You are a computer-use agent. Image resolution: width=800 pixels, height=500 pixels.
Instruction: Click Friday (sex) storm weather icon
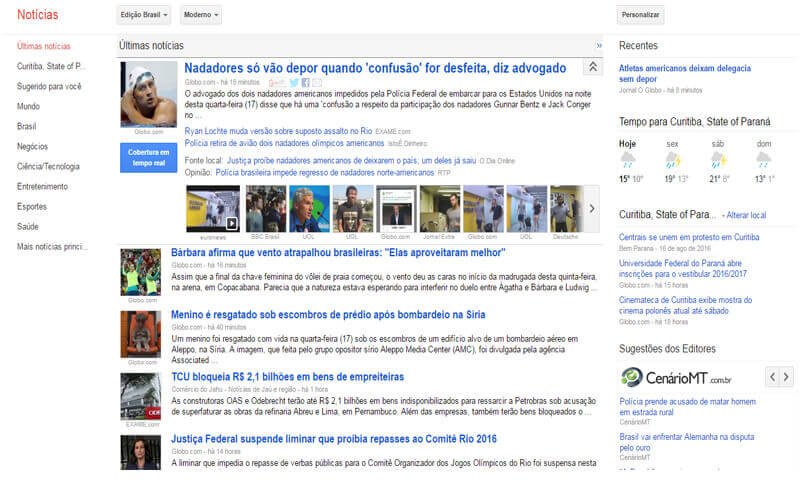(673, 160)
